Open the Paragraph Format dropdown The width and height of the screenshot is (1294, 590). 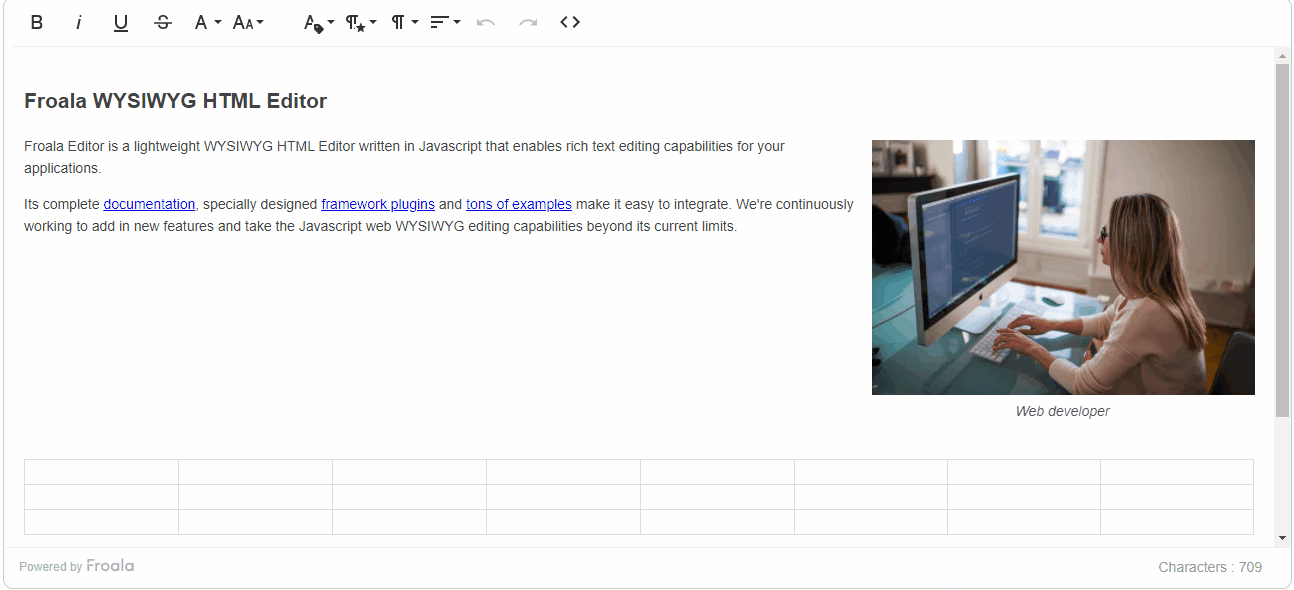point(400,21)
